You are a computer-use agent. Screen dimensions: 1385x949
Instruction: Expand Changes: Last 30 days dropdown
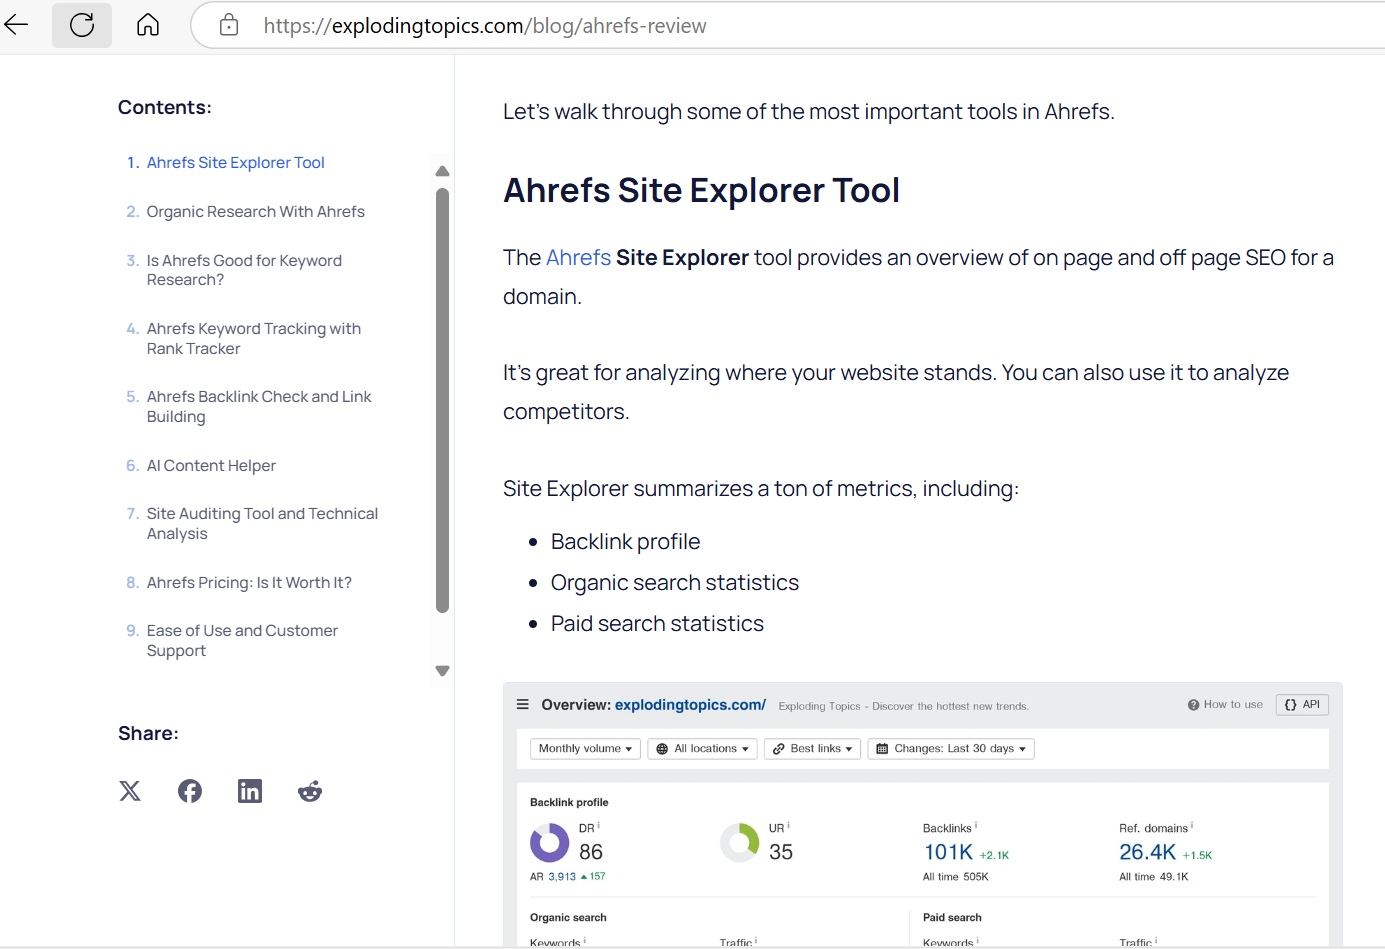coord(951,748)
